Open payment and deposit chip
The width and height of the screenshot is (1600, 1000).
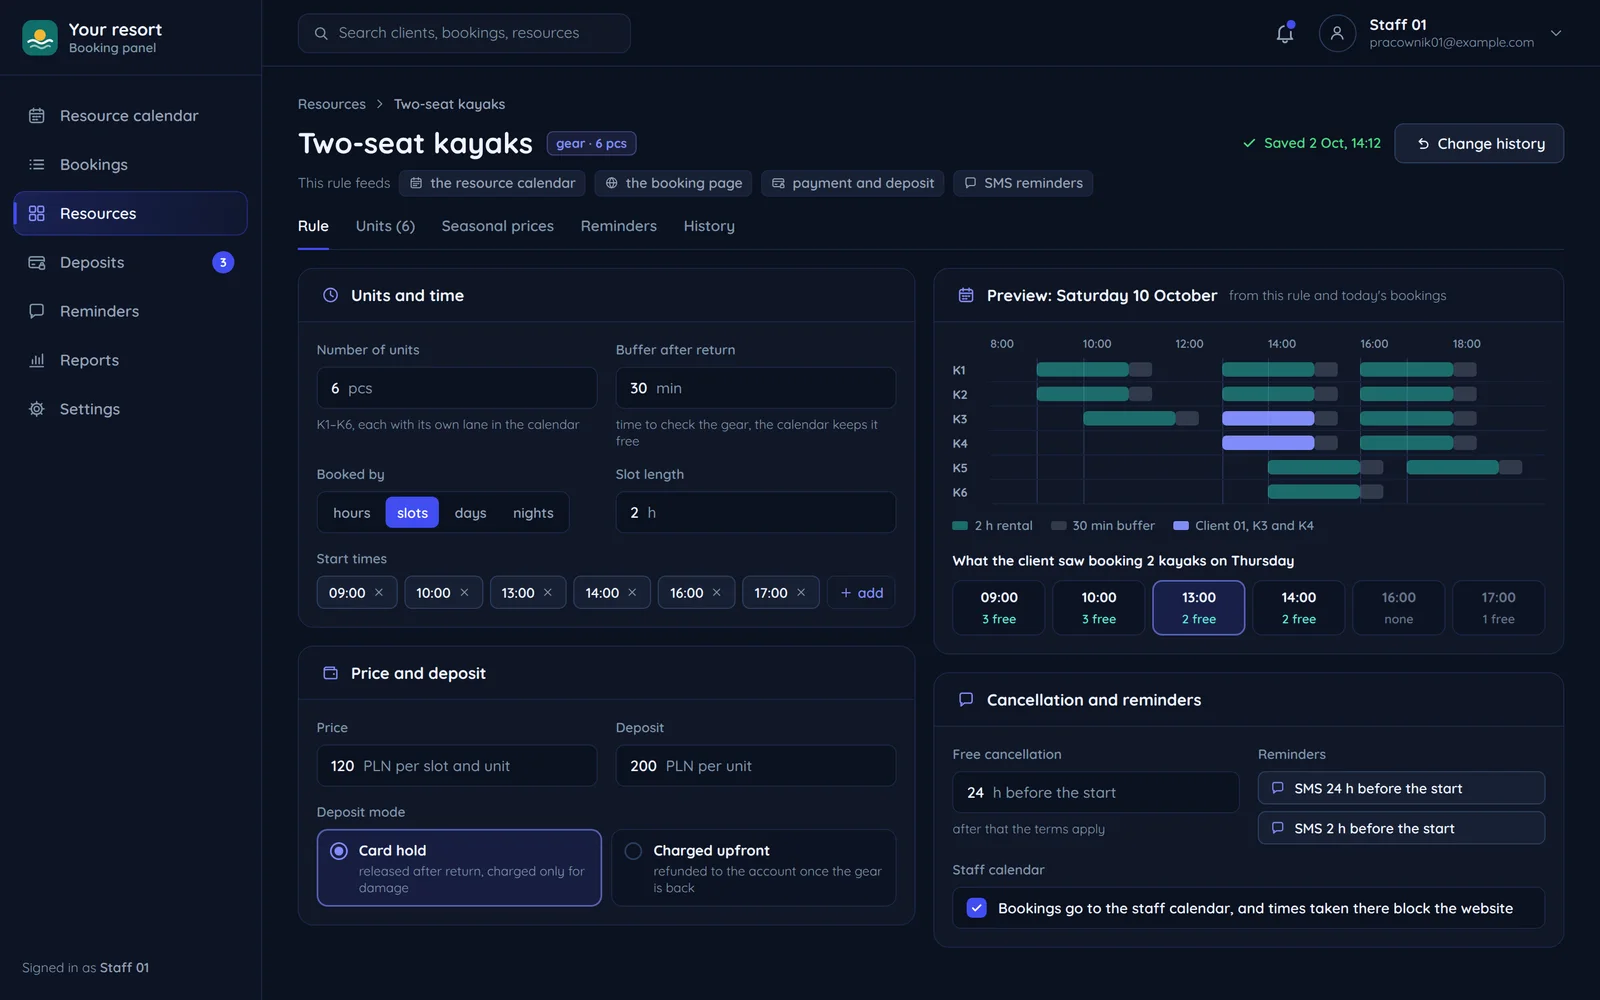click(x=853, y=183)
